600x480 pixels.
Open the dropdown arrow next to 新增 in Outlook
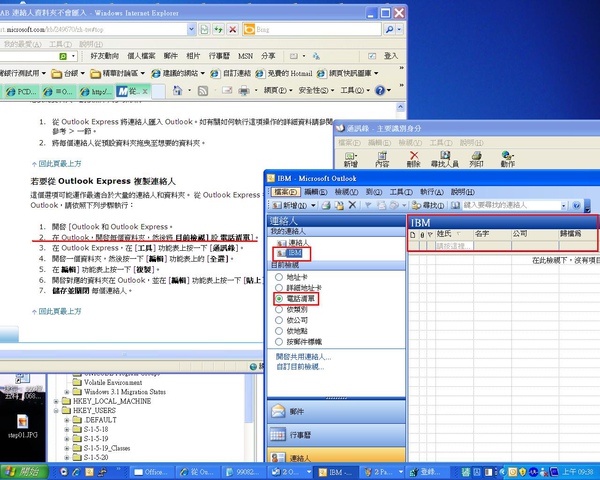click(313, 206)
